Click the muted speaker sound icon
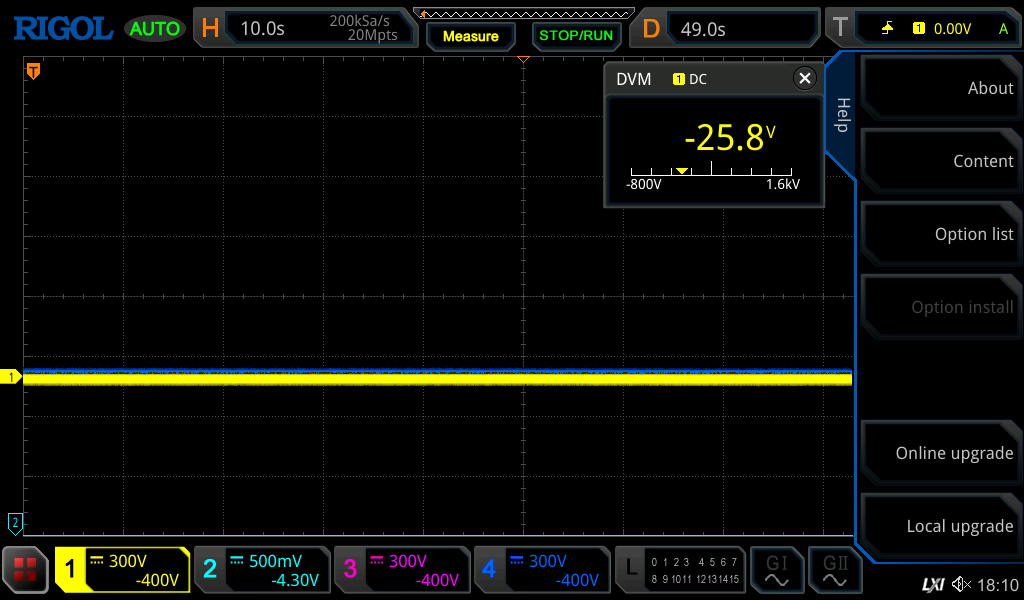 click(x=961, y=585)
